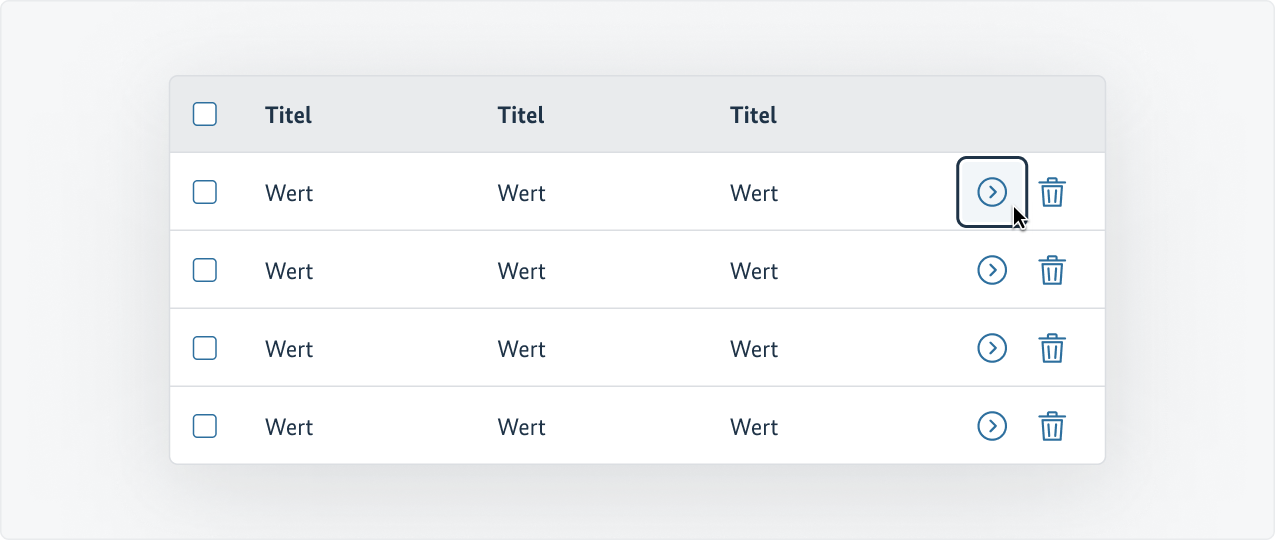1275x540 pixels.
Task: Click the middle Titel column header
Action: point(521,115)
